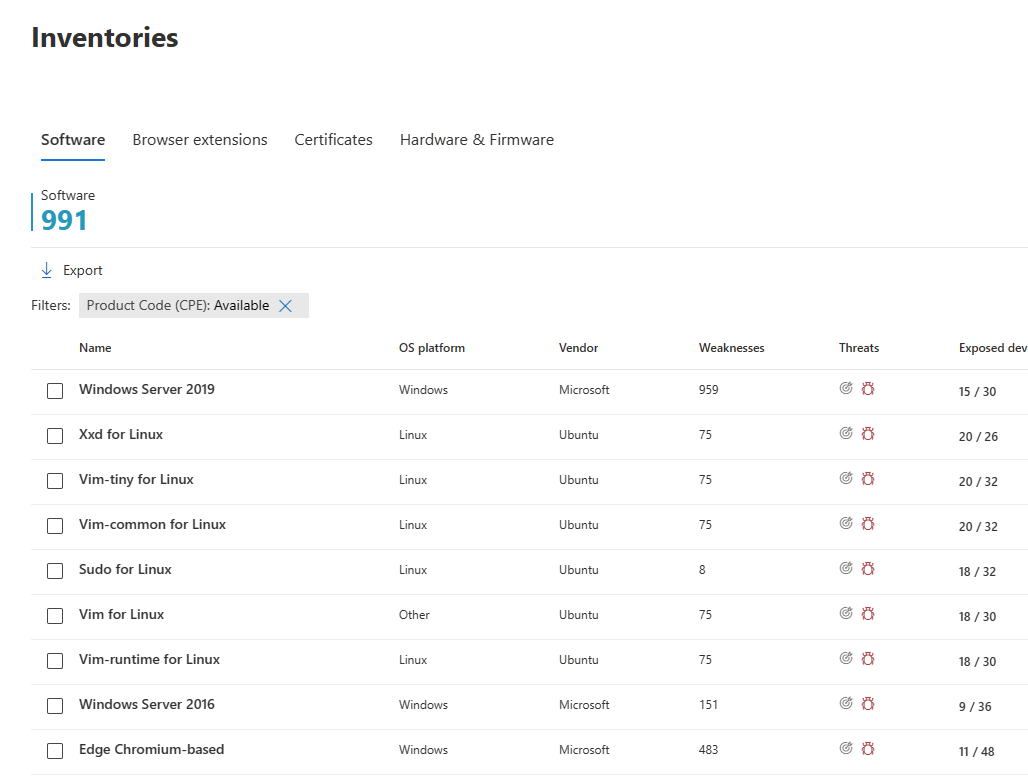This screenshot has width=1028, height=778.
Task: Click the Export download arrow icon
Action: click(x=47, y=270)
